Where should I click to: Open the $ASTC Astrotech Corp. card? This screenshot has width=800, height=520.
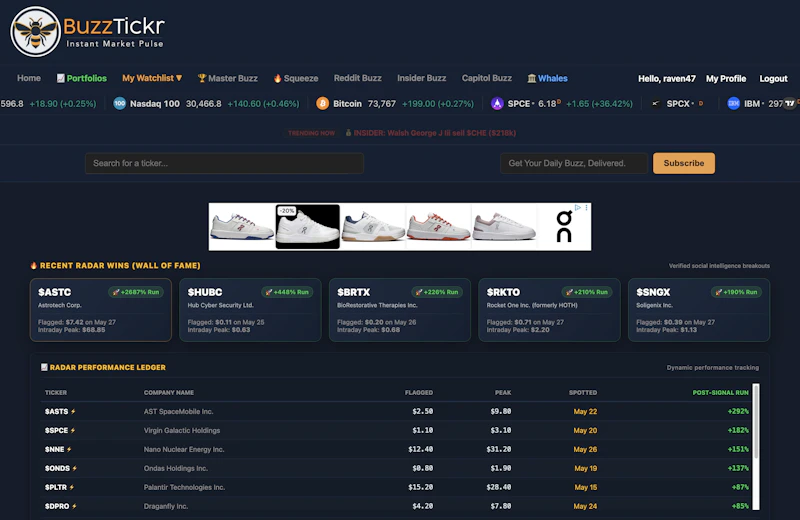[101, 310]
